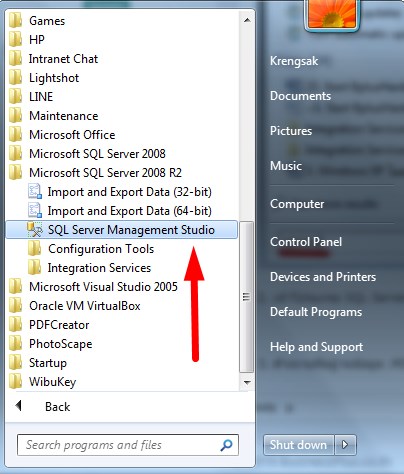
Task: Click the Startup folder icon
Action: pyautogui.click(x=15, y=363)
